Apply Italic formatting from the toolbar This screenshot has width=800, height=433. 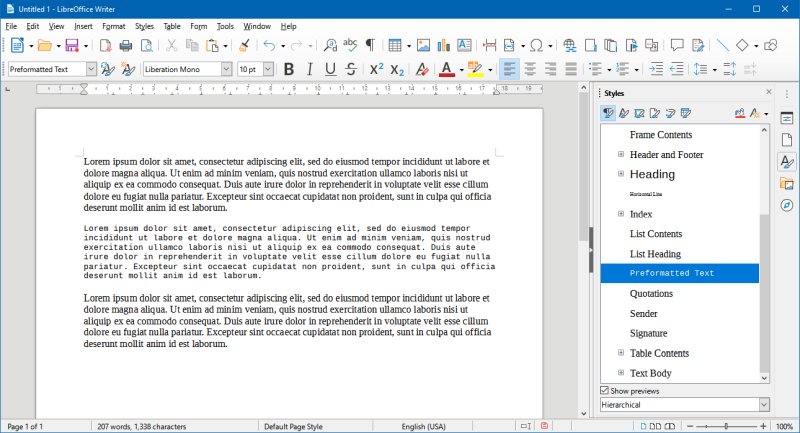(x=309, y=69)
